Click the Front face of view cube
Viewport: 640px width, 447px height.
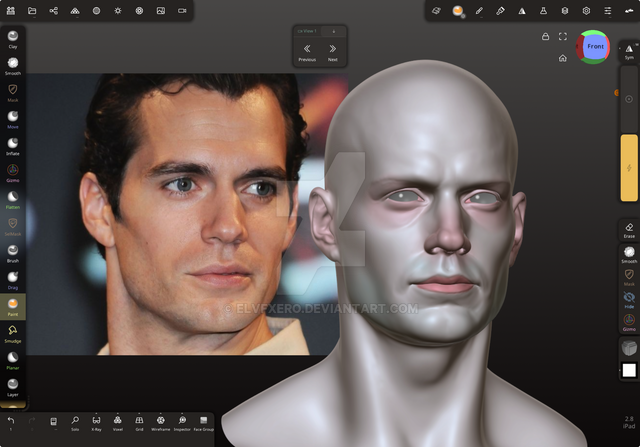coord(595,47)
